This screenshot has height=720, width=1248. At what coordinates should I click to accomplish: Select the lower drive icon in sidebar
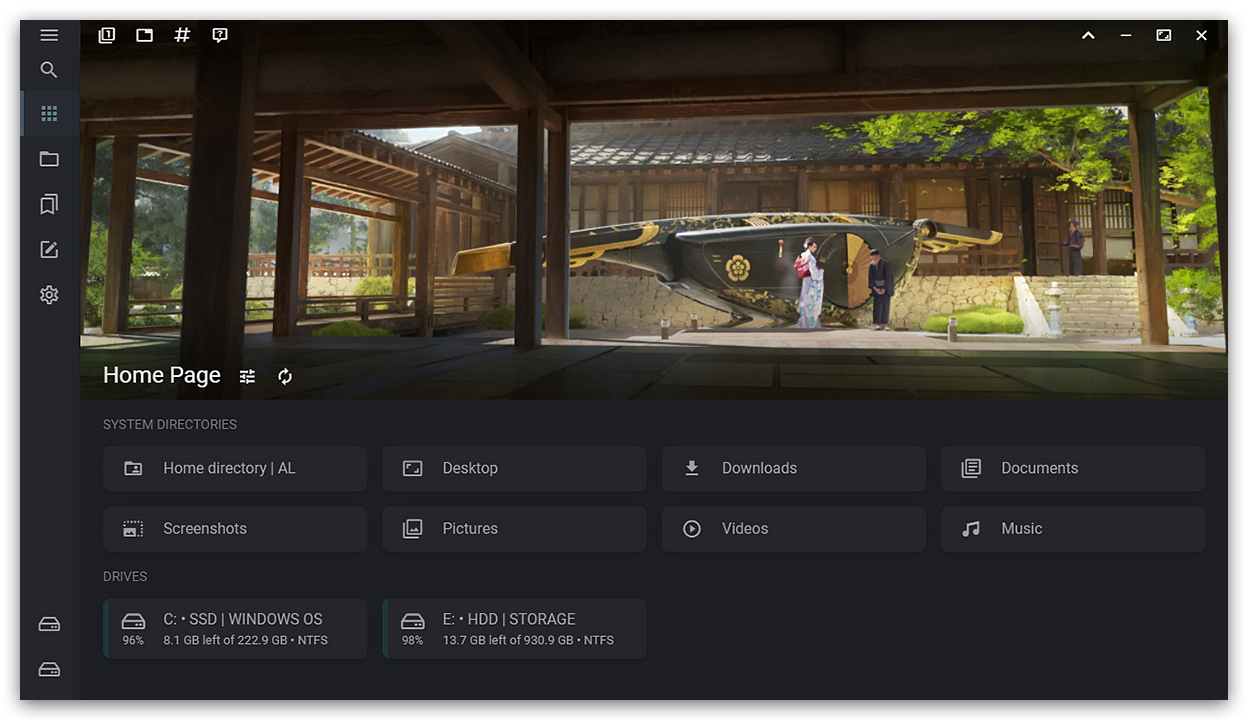[x=49, y=670]
